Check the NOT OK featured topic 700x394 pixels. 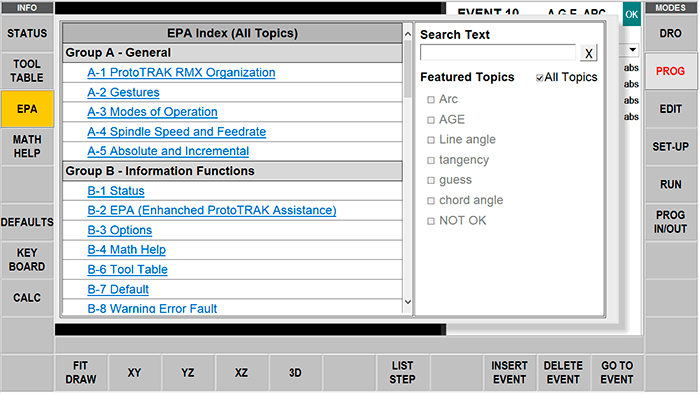click(431, 221)
